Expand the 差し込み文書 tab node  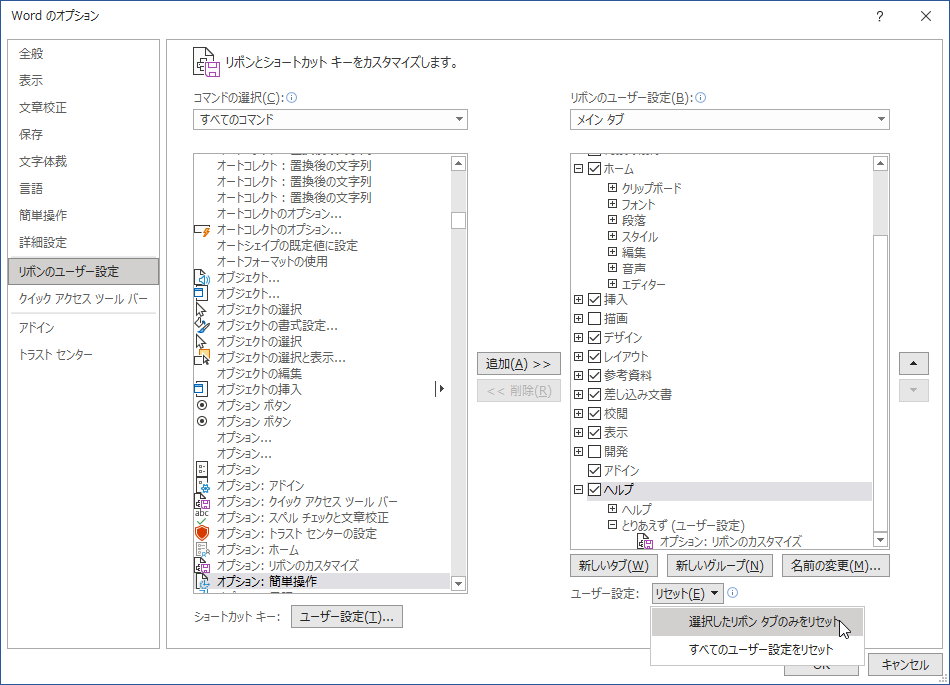pyautogui.click(x=579, y=394)
